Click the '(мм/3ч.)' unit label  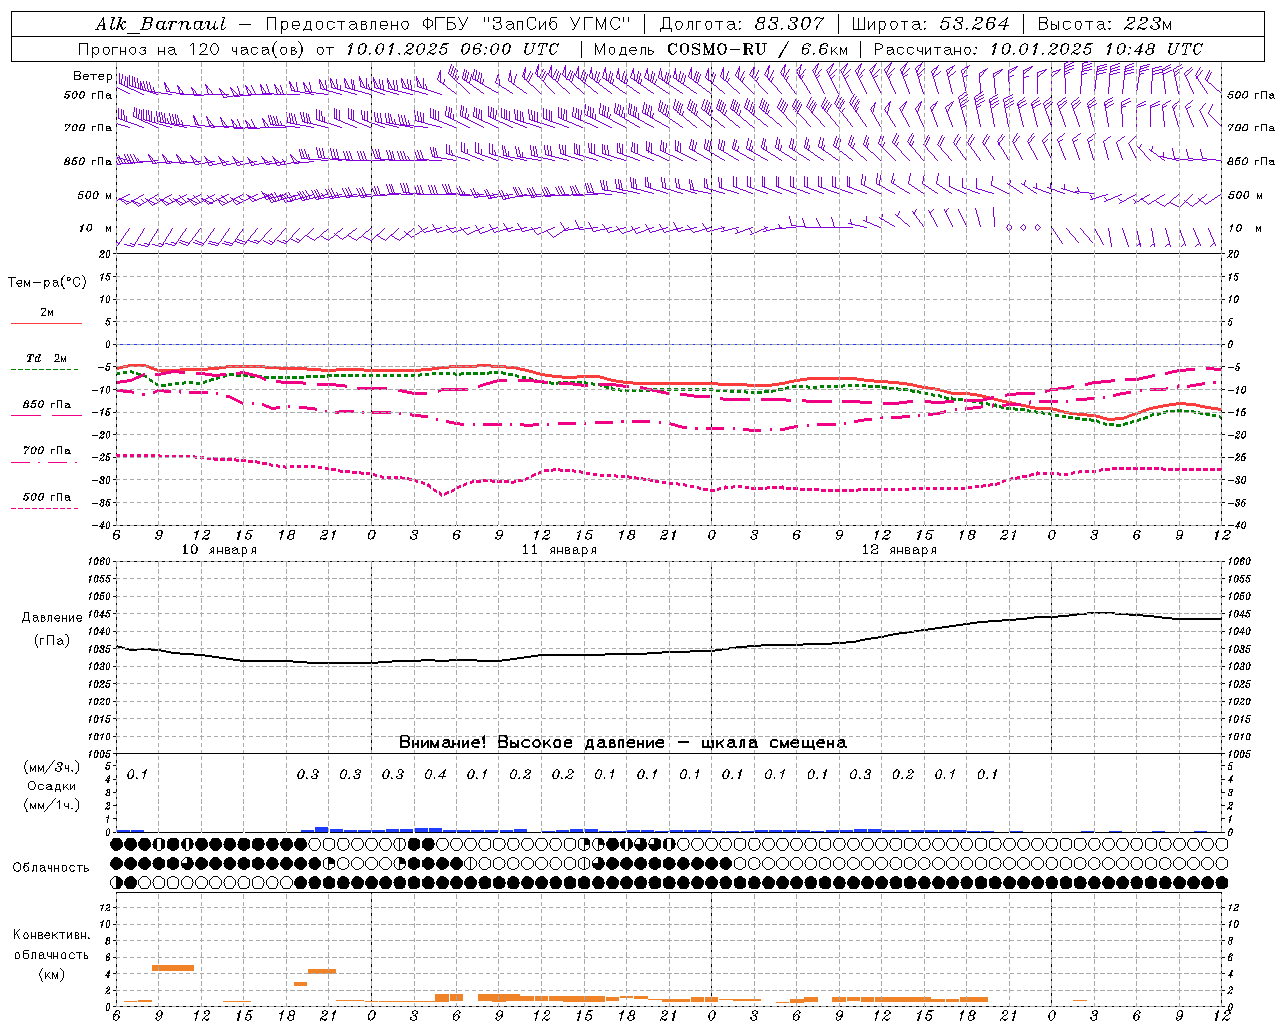coord(51,767)
